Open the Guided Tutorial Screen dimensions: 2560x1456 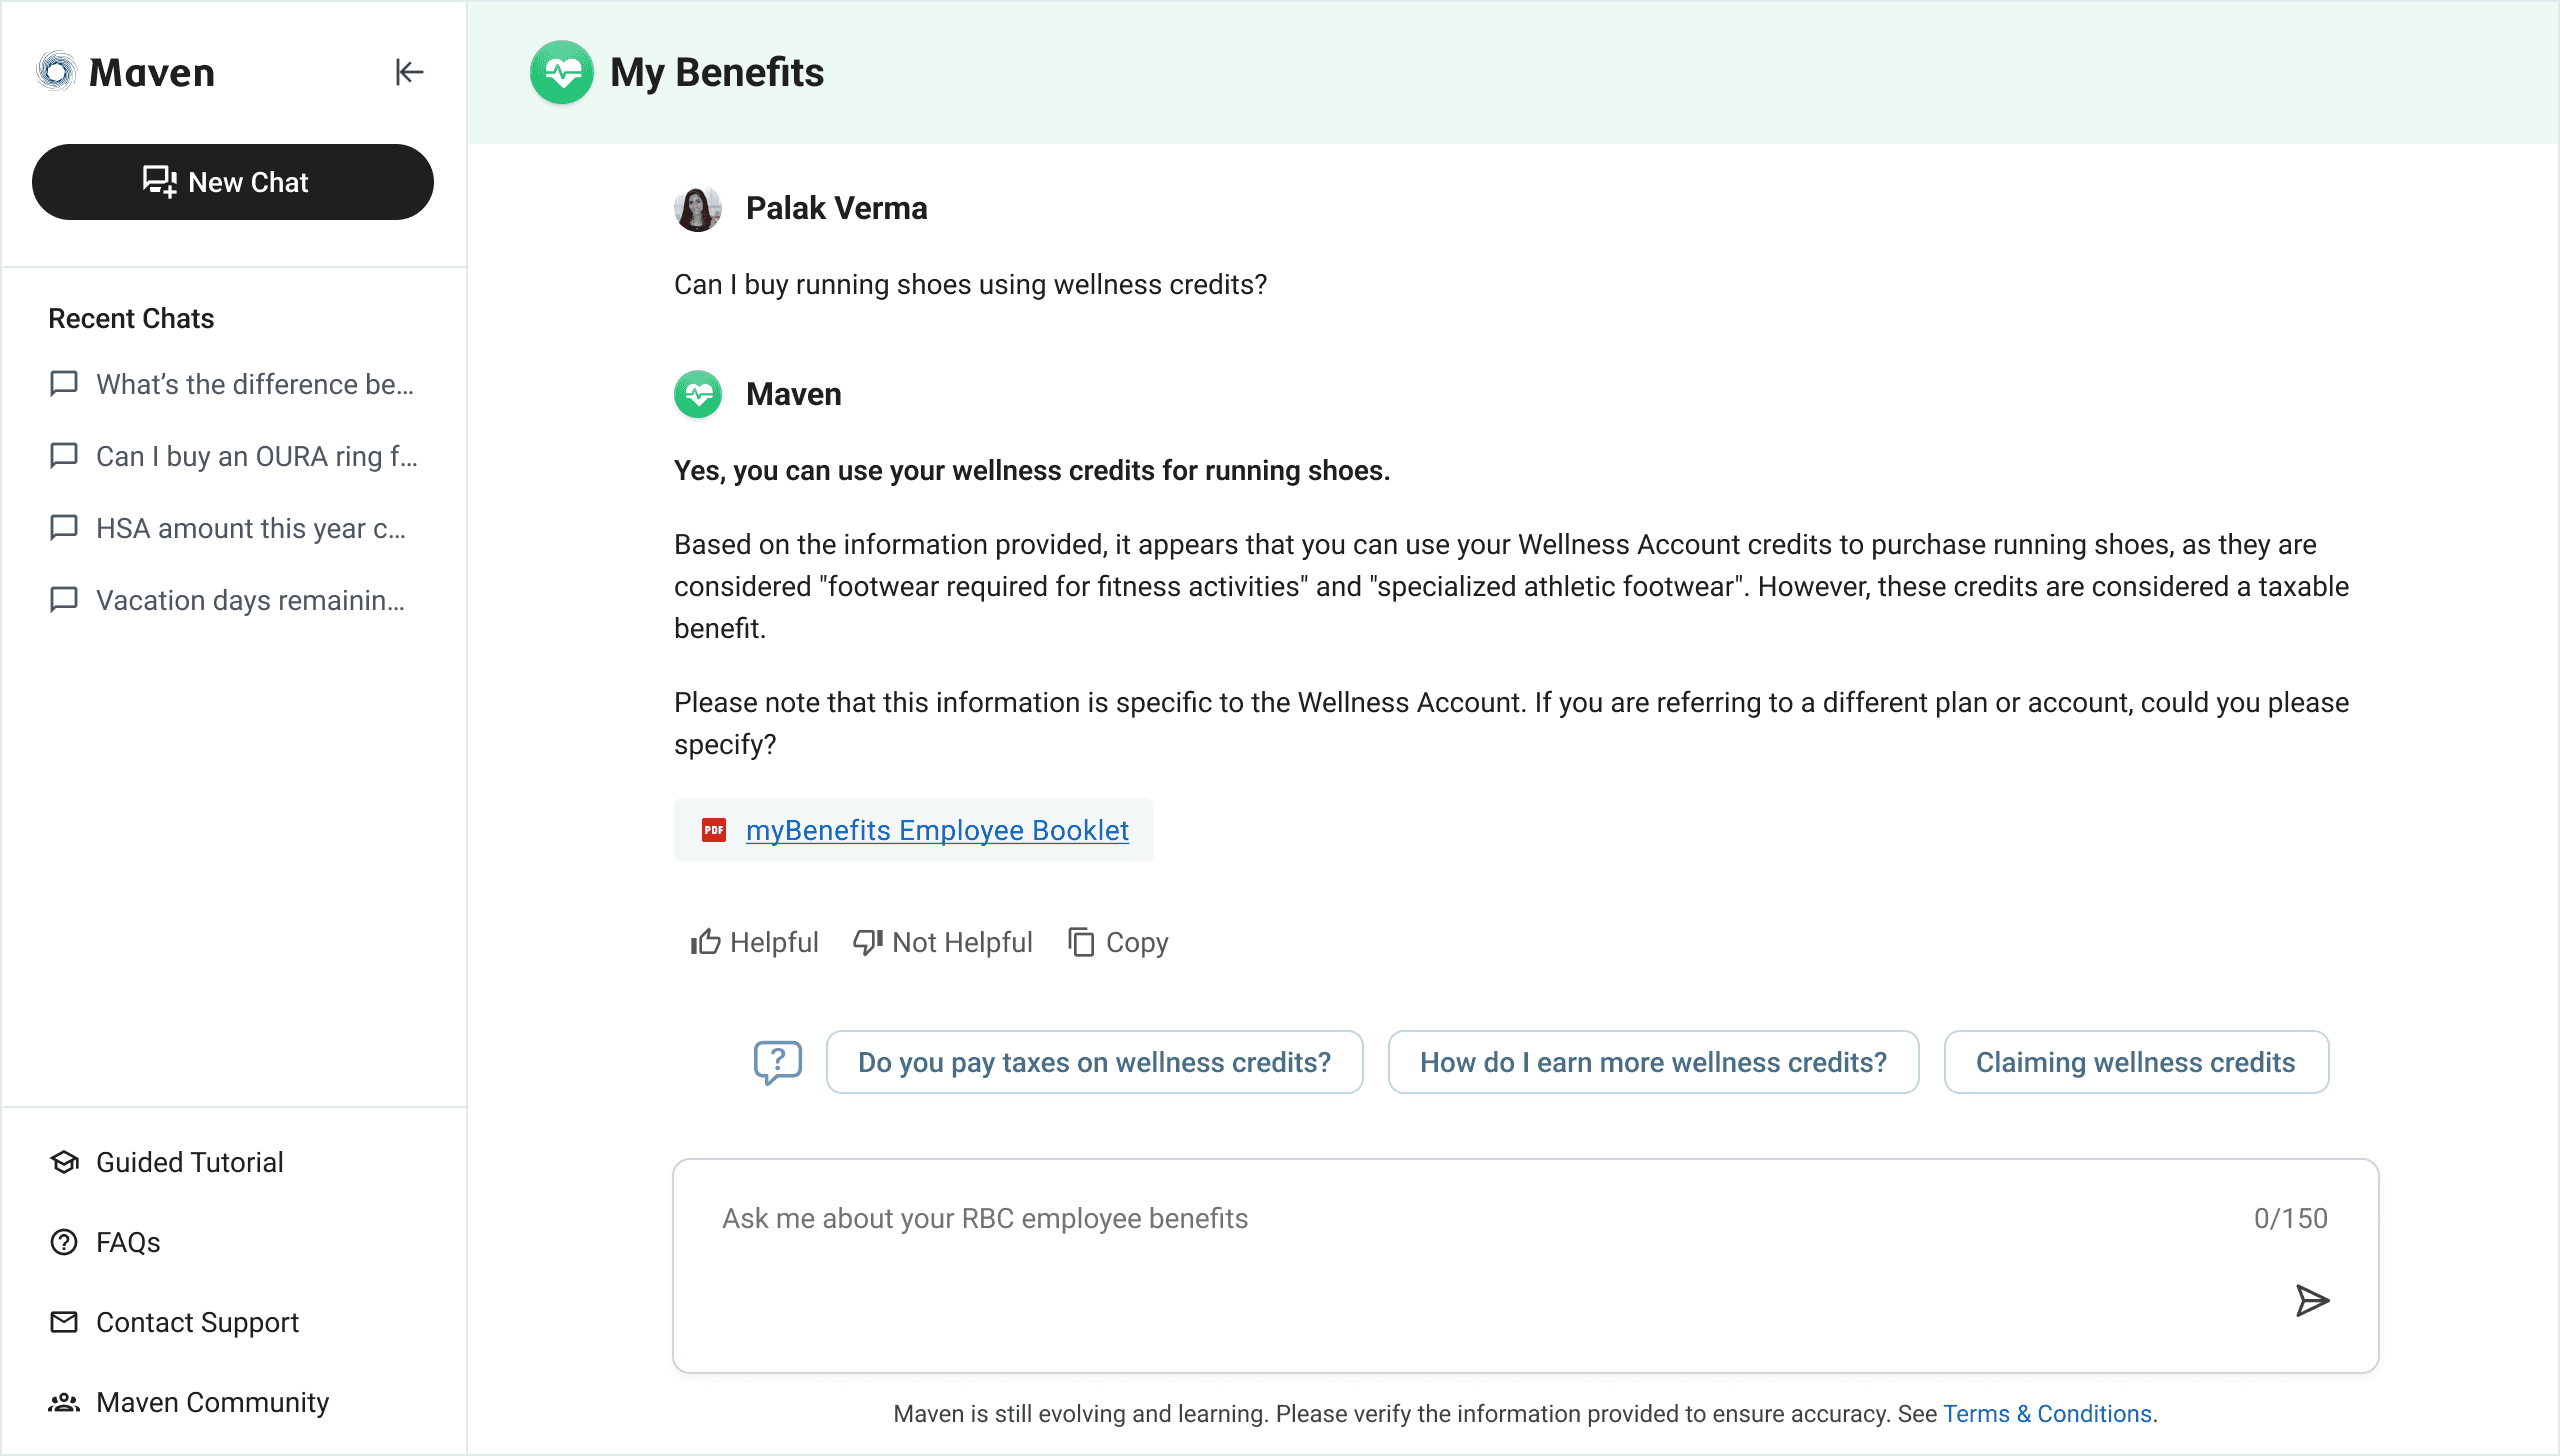coord(189,1162)
